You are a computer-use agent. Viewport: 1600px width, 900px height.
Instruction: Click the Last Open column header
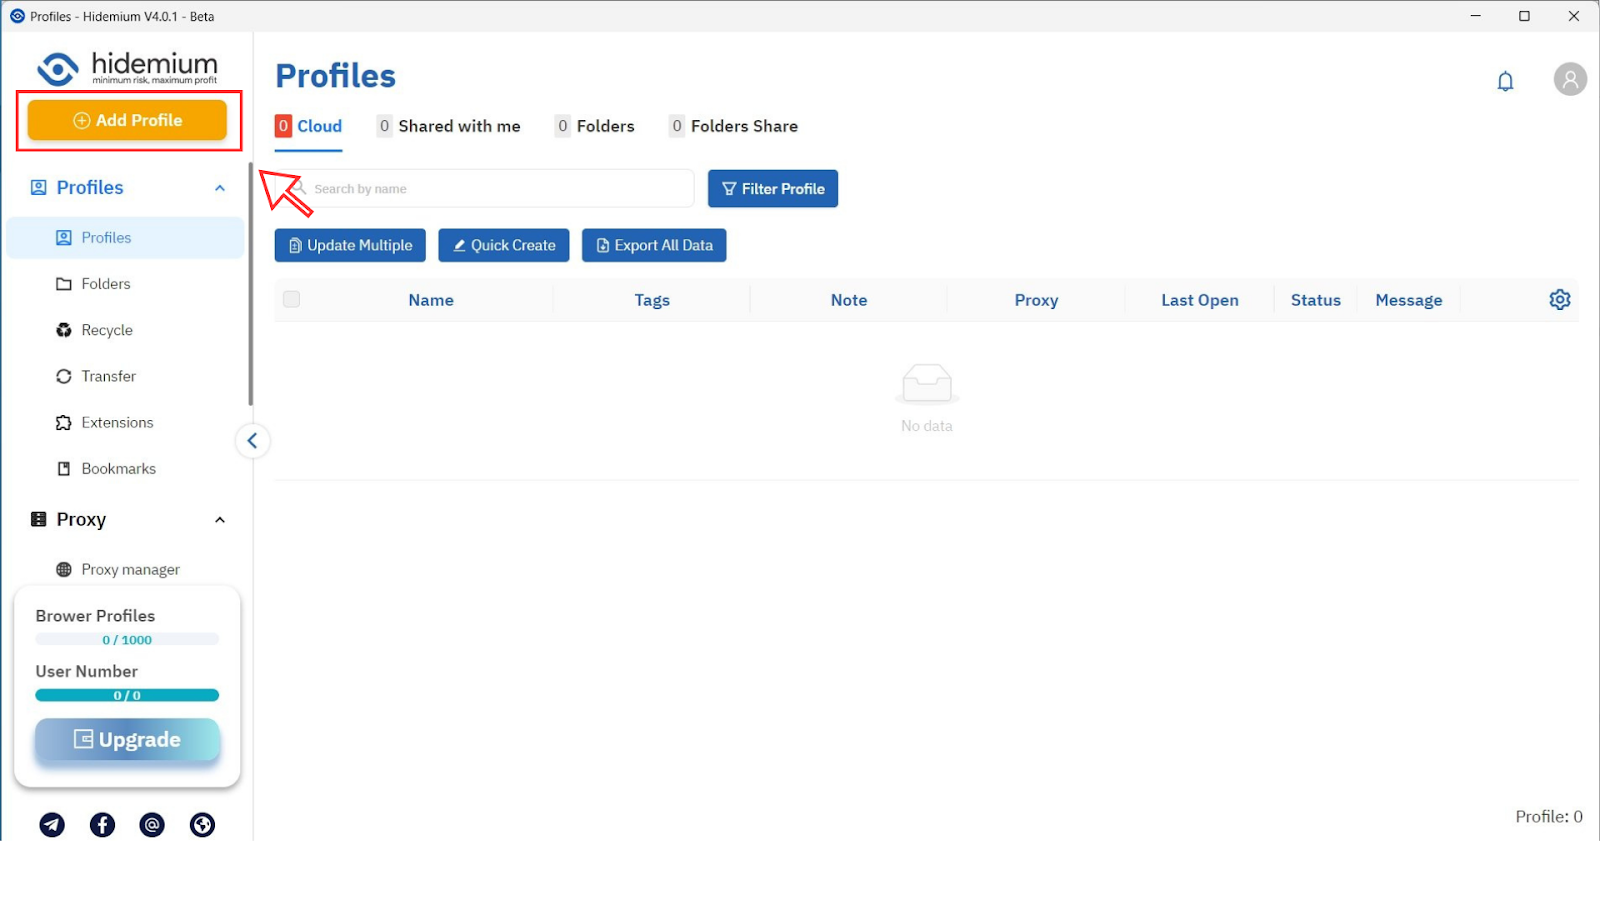pos(1200,300)
